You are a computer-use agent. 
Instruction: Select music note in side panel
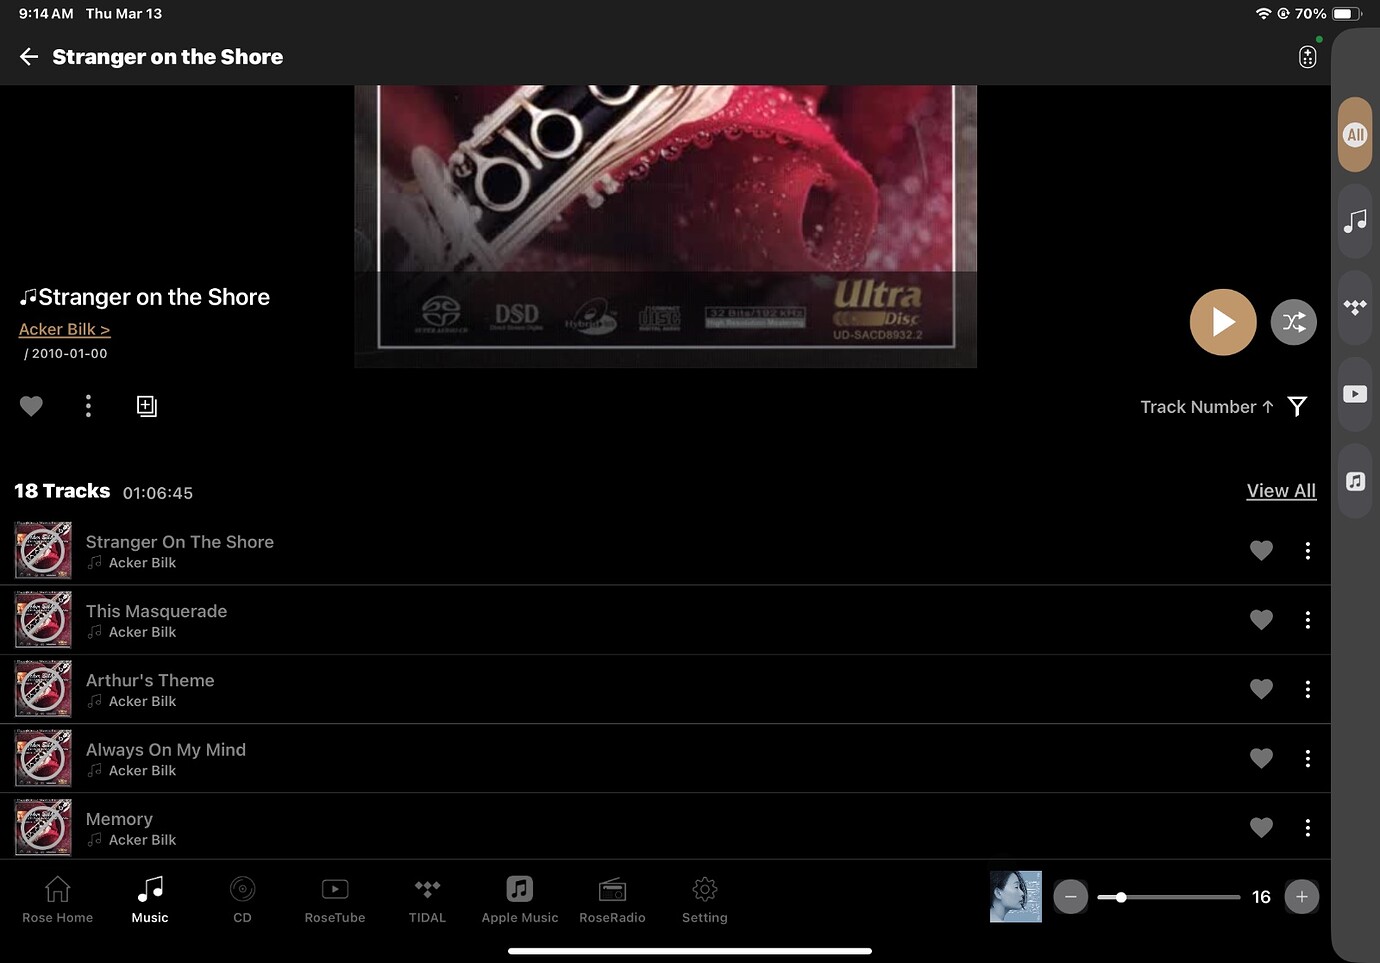(1355, 221)
